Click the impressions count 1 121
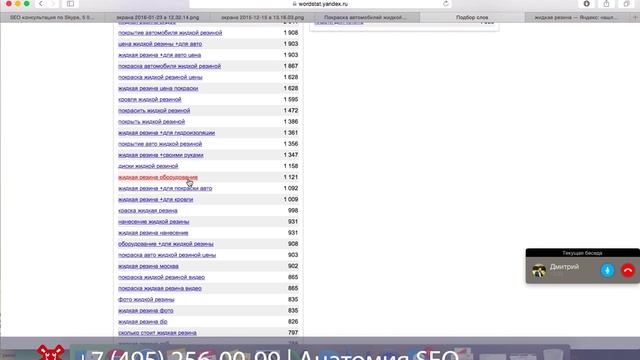This screenshot has height=360, width=640. (x=291, y=177)
